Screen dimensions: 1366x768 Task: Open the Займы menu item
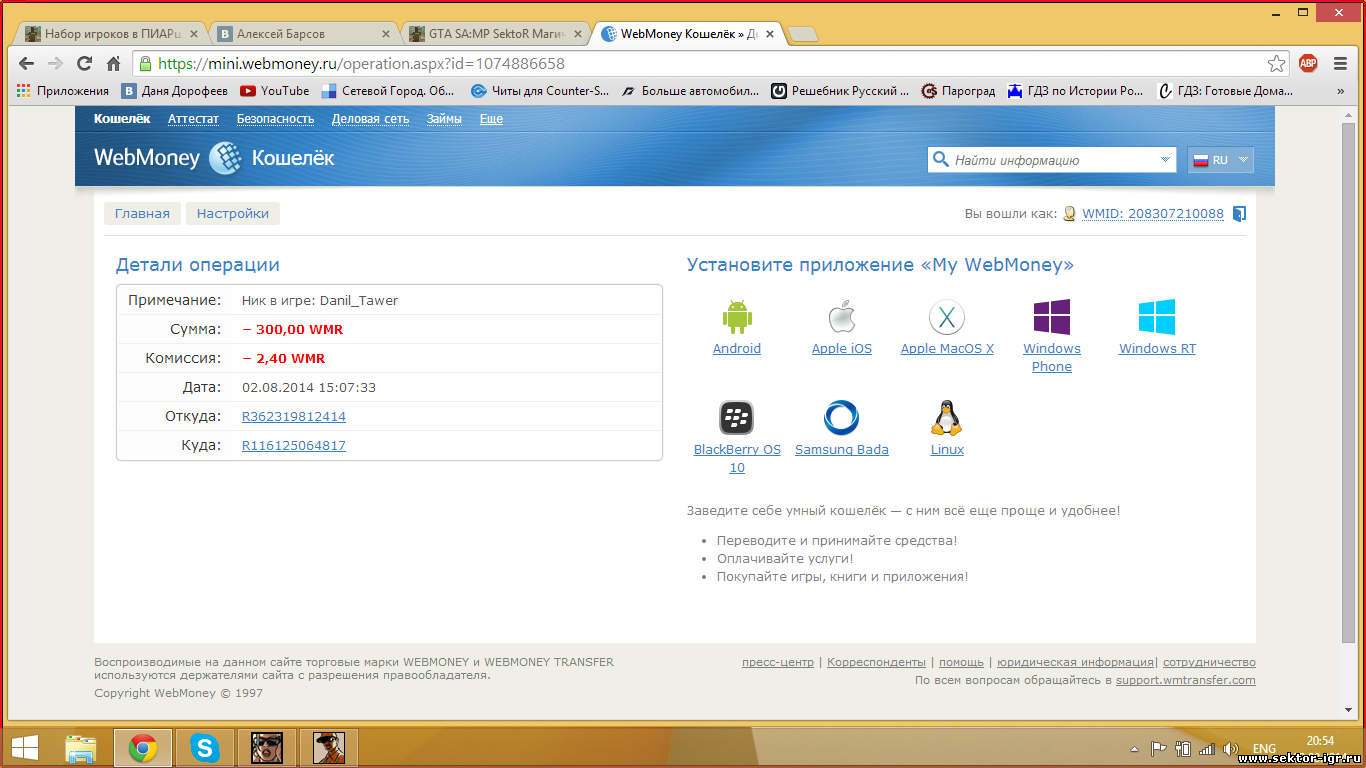[x=444, y=119]
